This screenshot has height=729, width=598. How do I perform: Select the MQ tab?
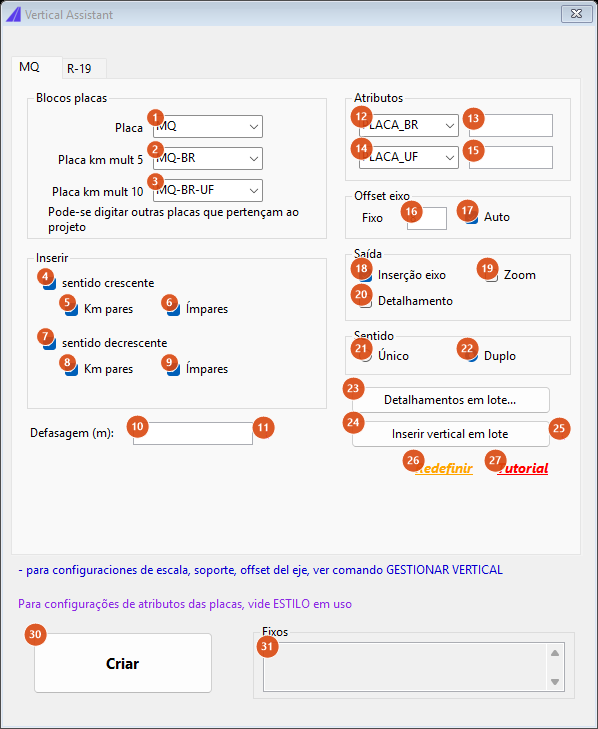click(x=29, y=67)
